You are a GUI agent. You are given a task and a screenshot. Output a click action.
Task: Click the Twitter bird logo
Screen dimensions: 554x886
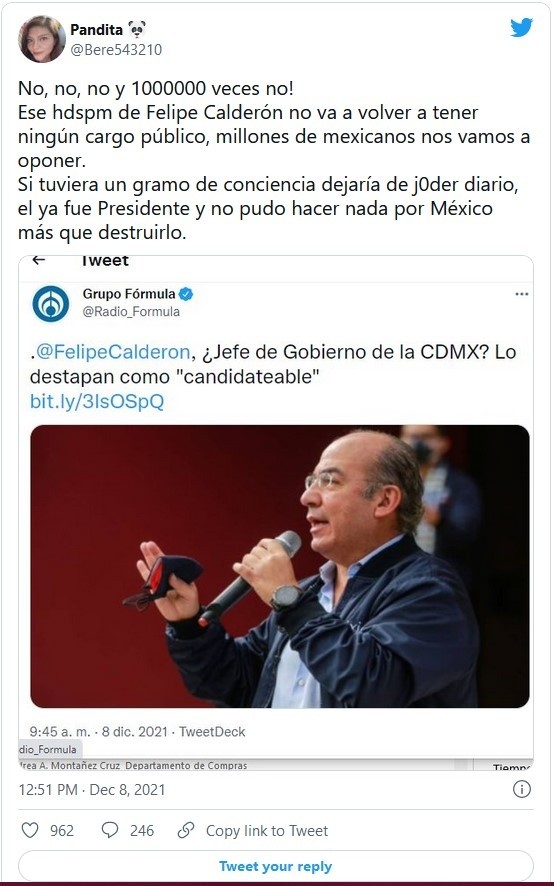point(521,27)
